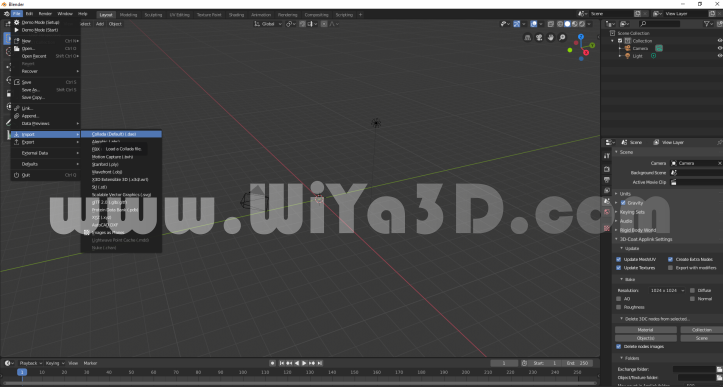Select the Light object icon in outliner
Screen dimensions: 723x387
pos(628,56)
